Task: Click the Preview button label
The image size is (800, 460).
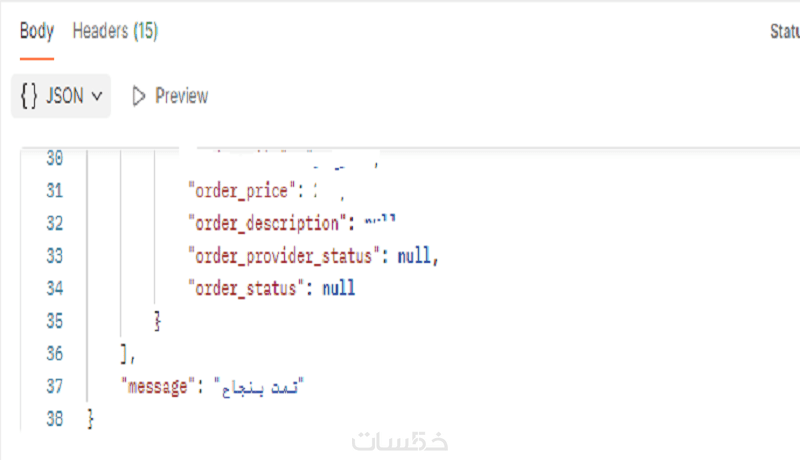Action: tap(181, 96)
